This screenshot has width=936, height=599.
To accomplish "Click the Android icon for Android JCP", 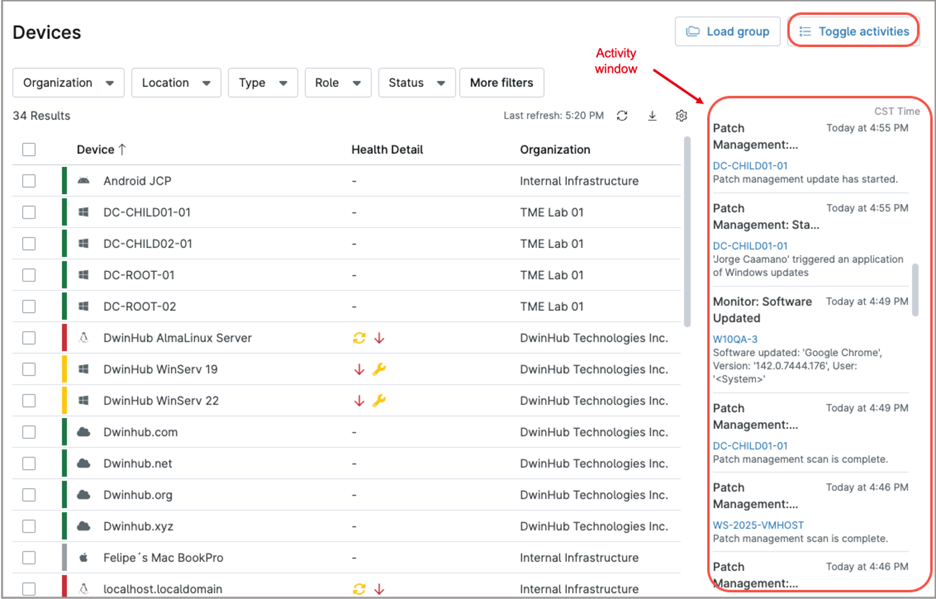I will tap(84, 181).
